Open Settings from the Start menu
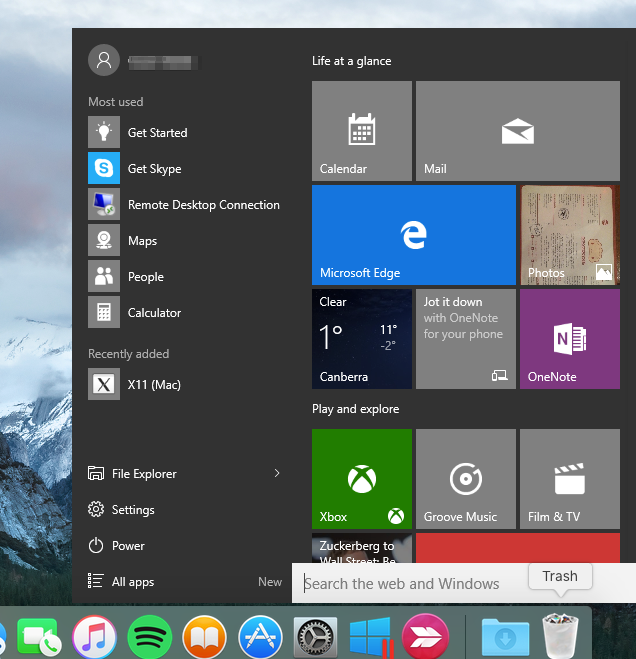The height and width of the screenshot is (659, 636). click(x=121, y=510)
